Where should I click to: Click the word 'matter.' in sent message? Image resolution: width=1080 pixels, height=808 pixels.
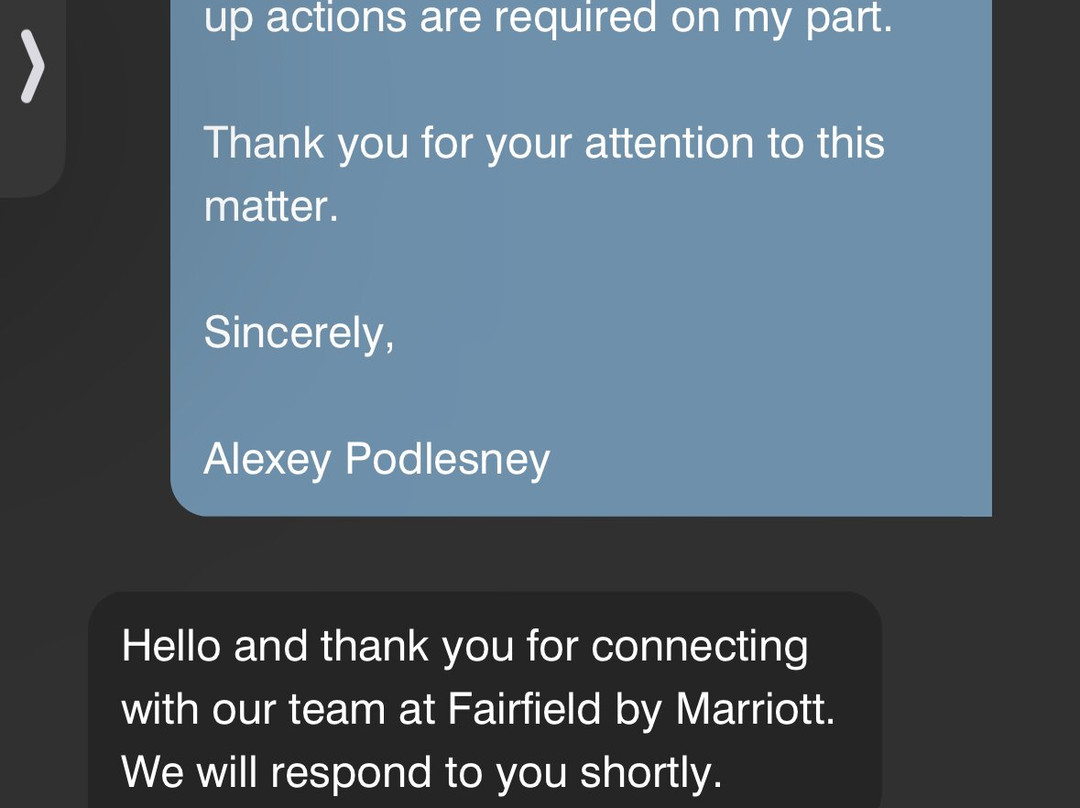pyautogui.click(x=270, y=207)
